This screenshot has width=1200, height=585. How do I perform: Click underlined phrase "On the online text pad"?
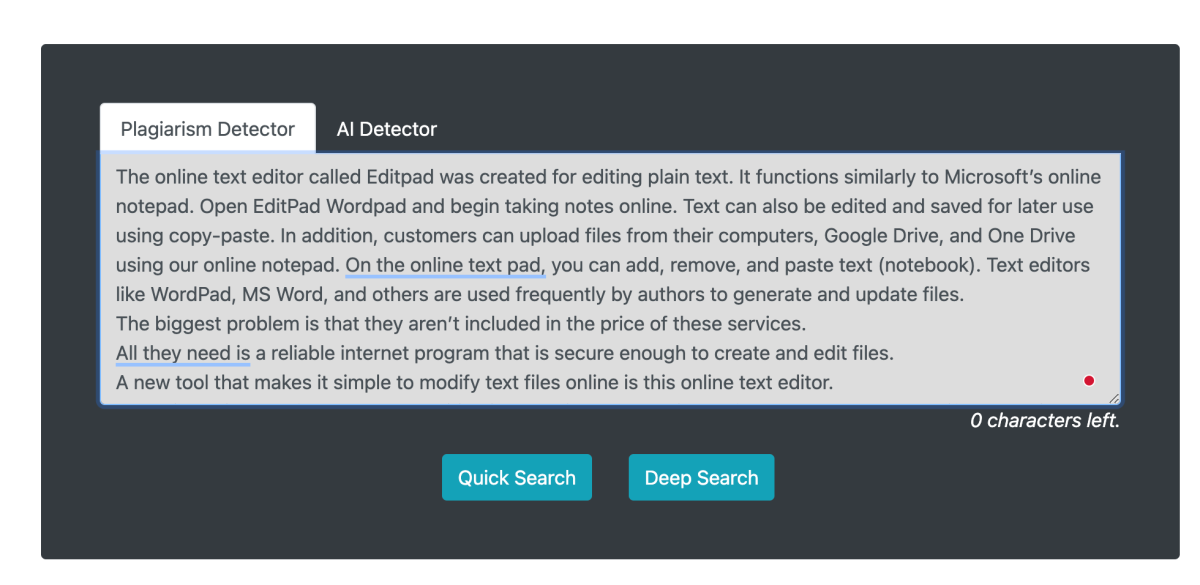pyautogui.click(x=444, y=266)
